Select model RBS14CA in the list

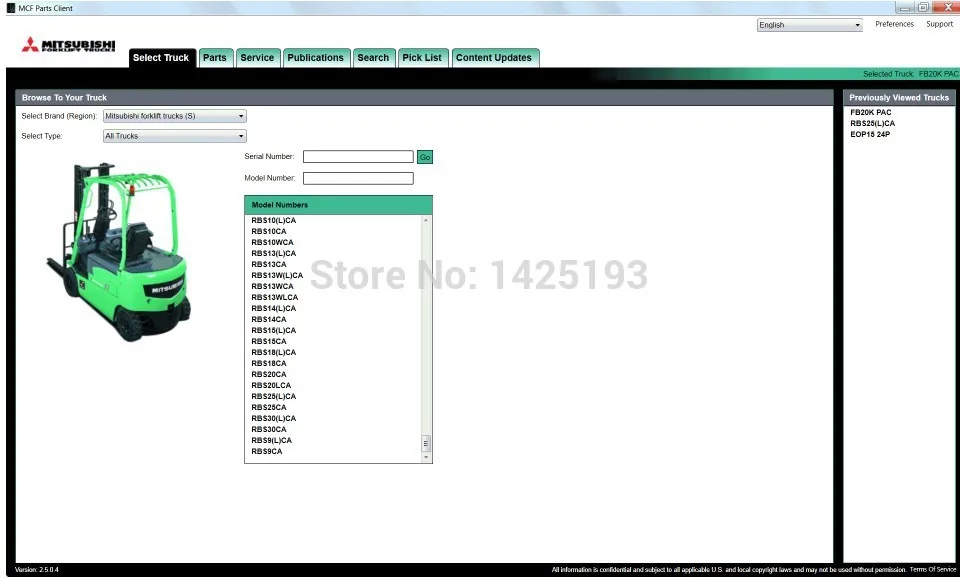(x=269, y=320)
